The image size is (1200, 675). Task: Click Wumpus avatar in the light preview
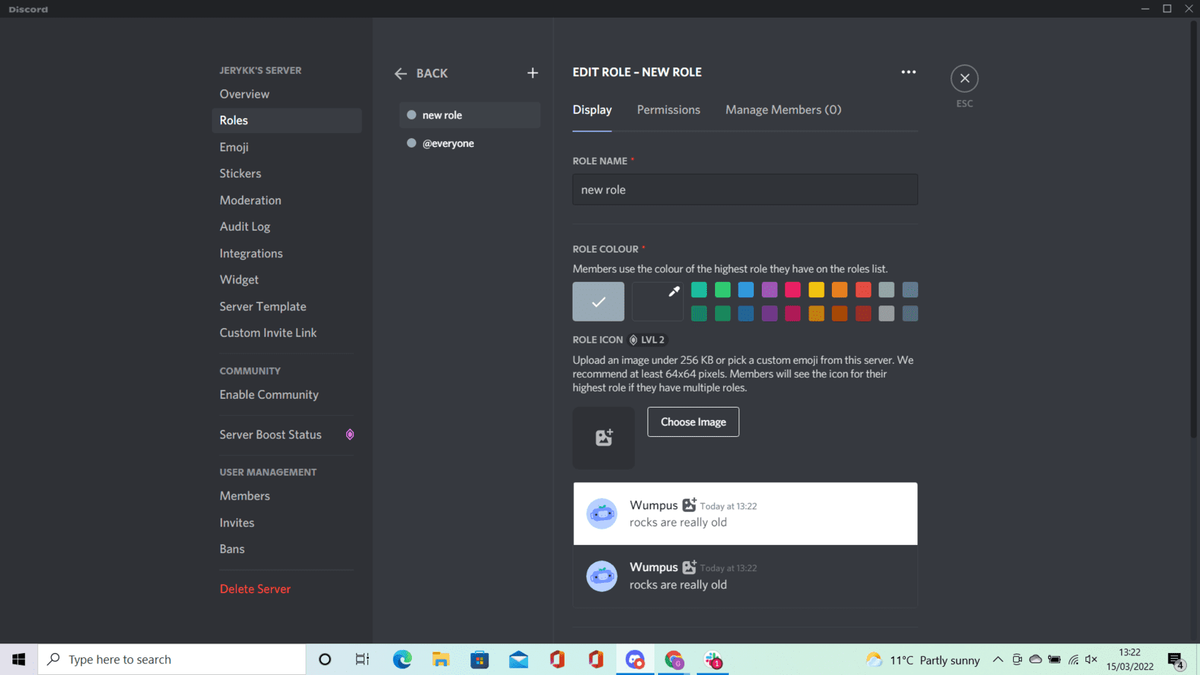601,514
